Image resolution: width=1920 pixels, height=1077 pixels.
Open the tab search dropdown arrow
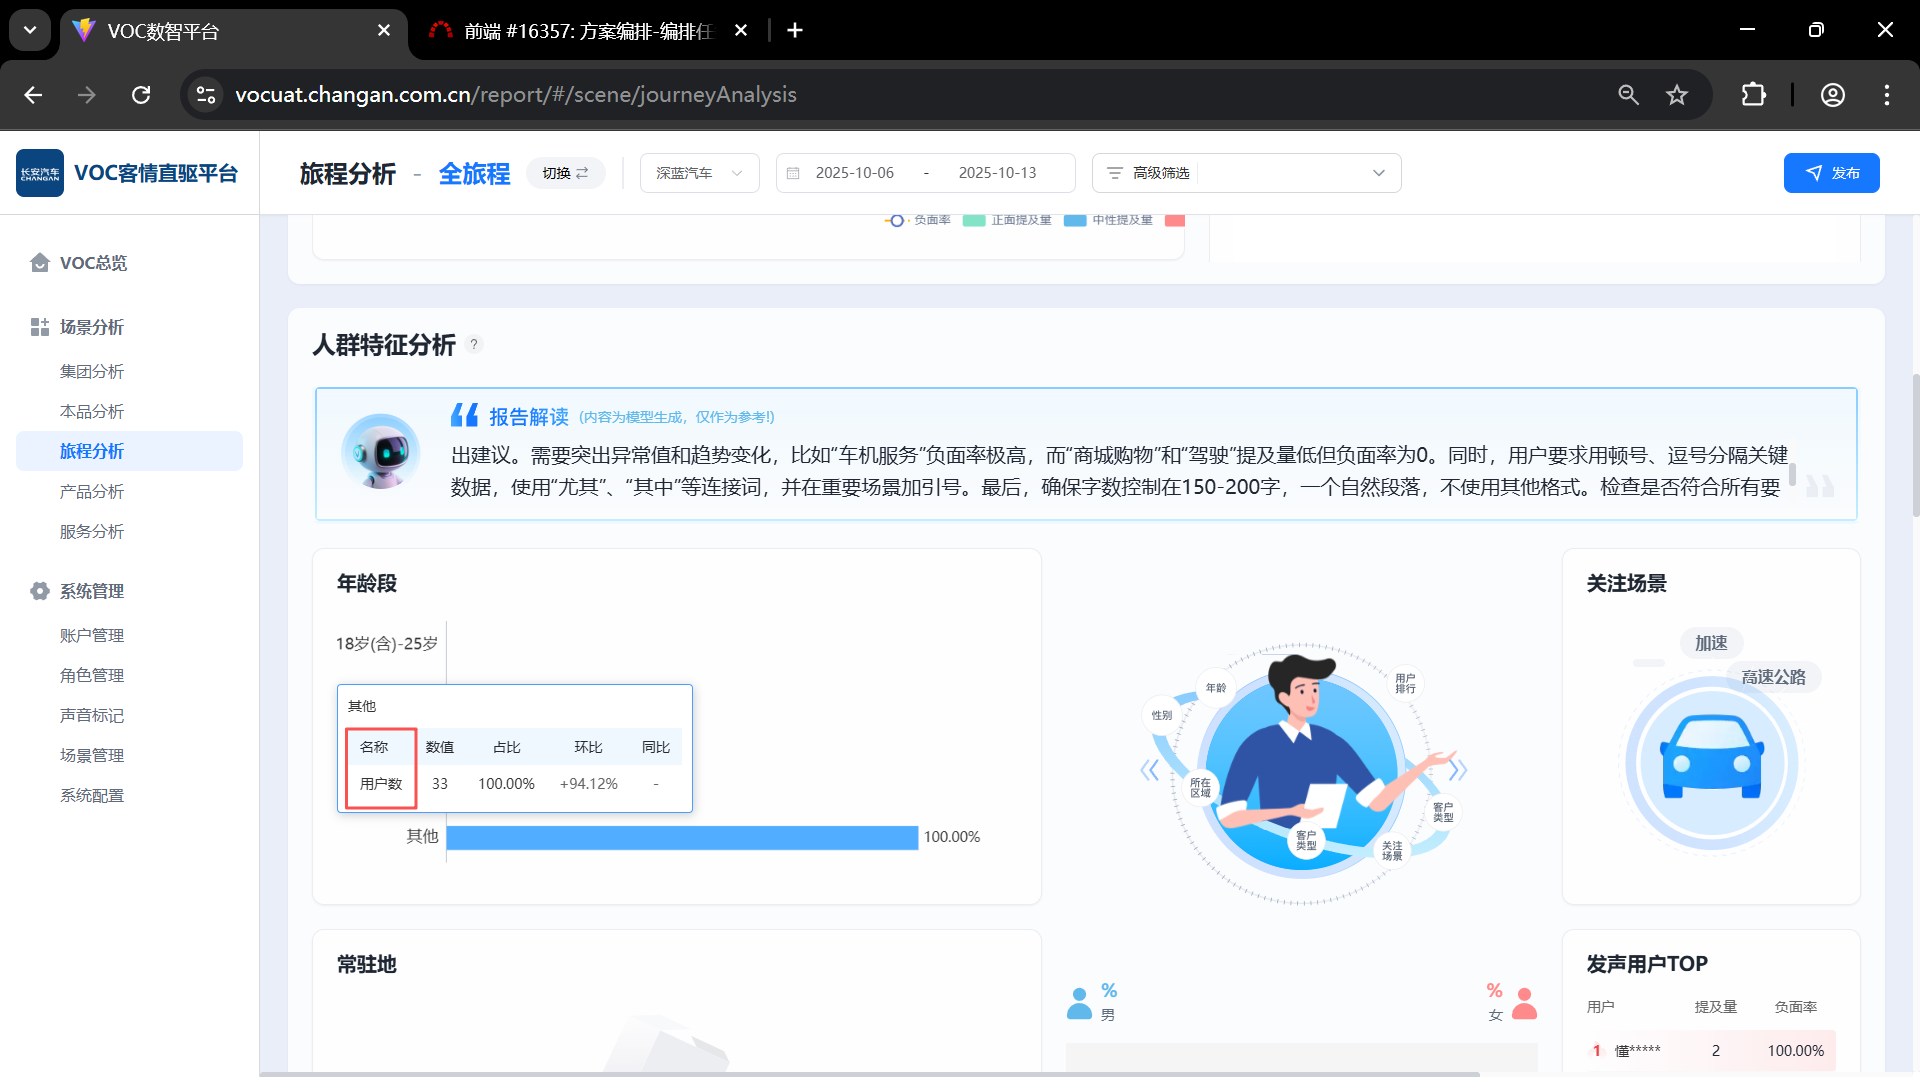click(30, 30)
